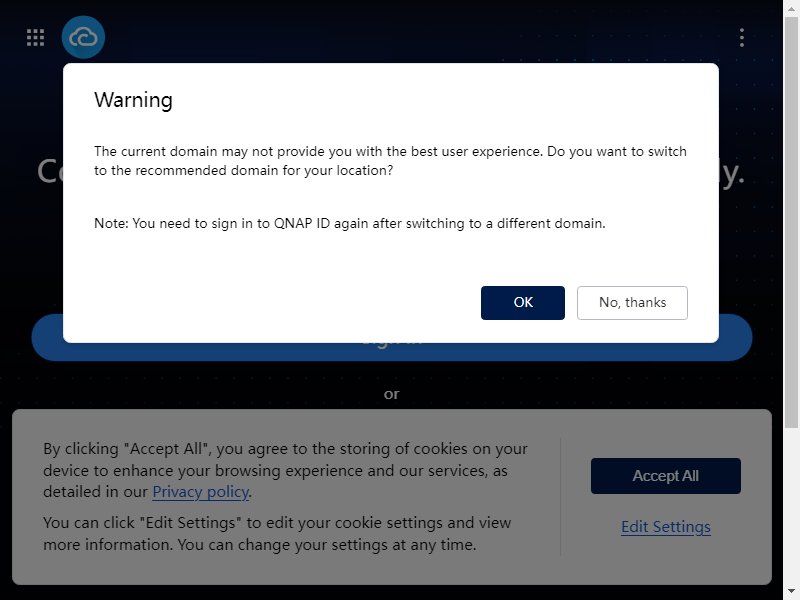This screenshot has height=600, width=800.
Task: Click the page vertical scrollbar thumb
Action: (791, 223)
